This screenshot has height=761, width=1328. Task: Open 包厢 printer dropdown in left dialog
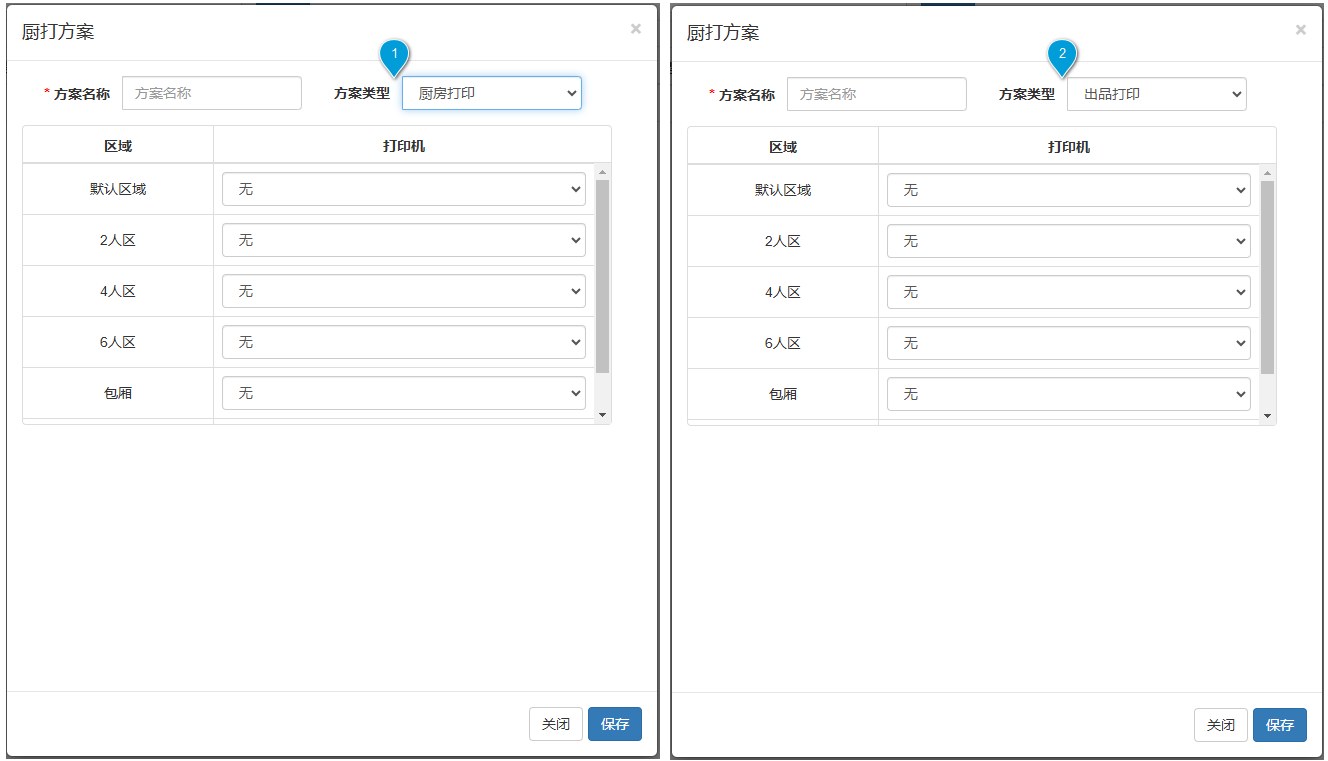(x=404, y=393)
